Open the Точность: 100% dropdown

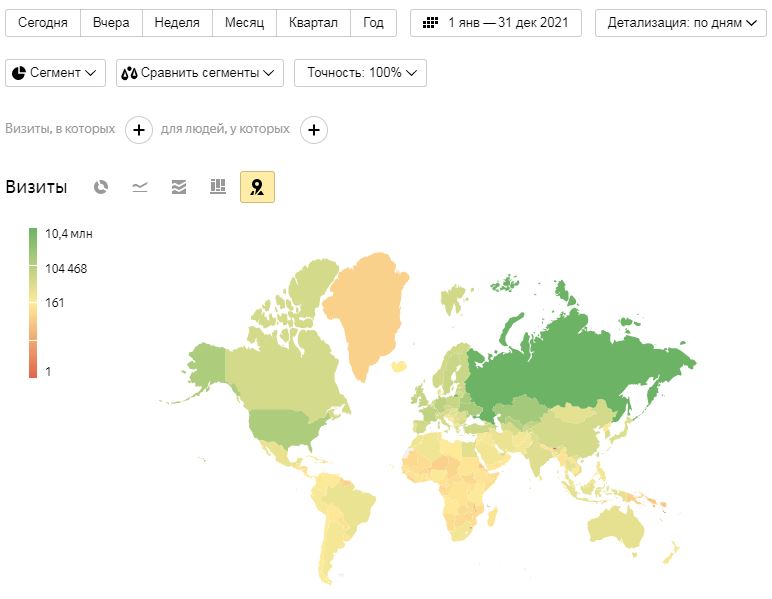pyautogui.click(x=360, y=73)
